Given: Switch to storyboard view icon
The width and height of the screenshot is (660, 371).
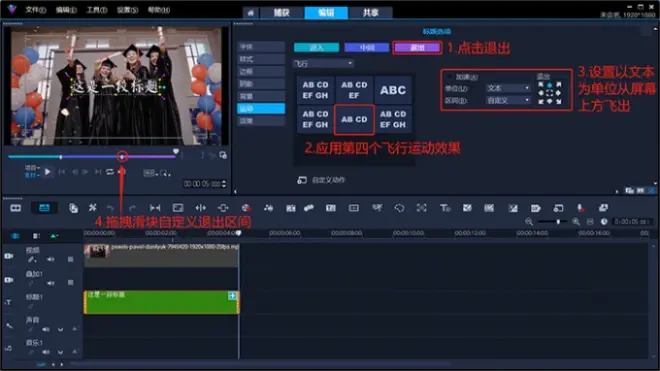Looking at the screenshot, I should click(x=16, y=208).
